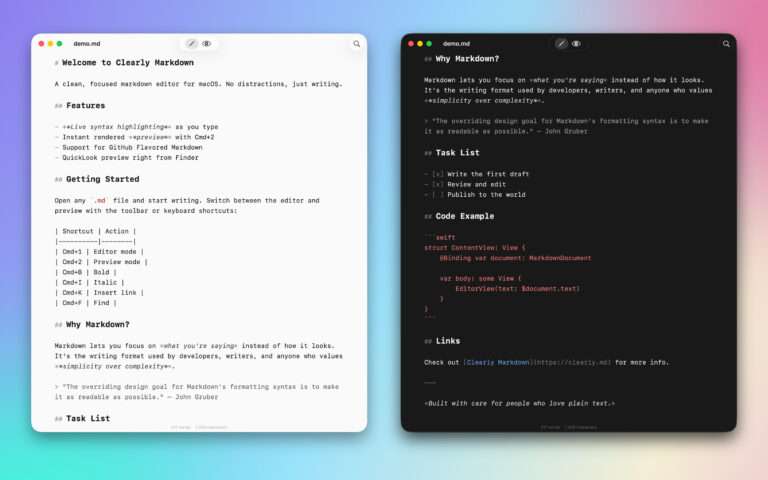Click the 'Live syntax highlighting' list item
The height and width of the screenshot is (480, 768).
(x=136, y=127)
